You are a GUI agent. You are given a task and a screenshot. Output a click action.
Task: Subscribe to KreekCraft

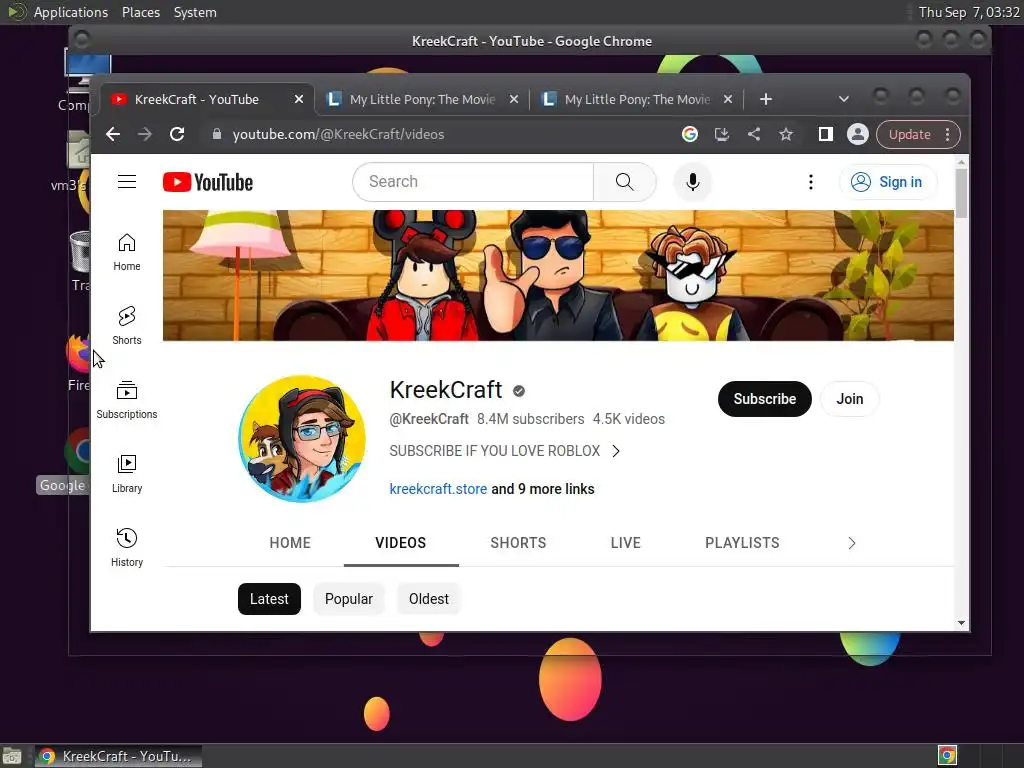[x=764, y=399]
